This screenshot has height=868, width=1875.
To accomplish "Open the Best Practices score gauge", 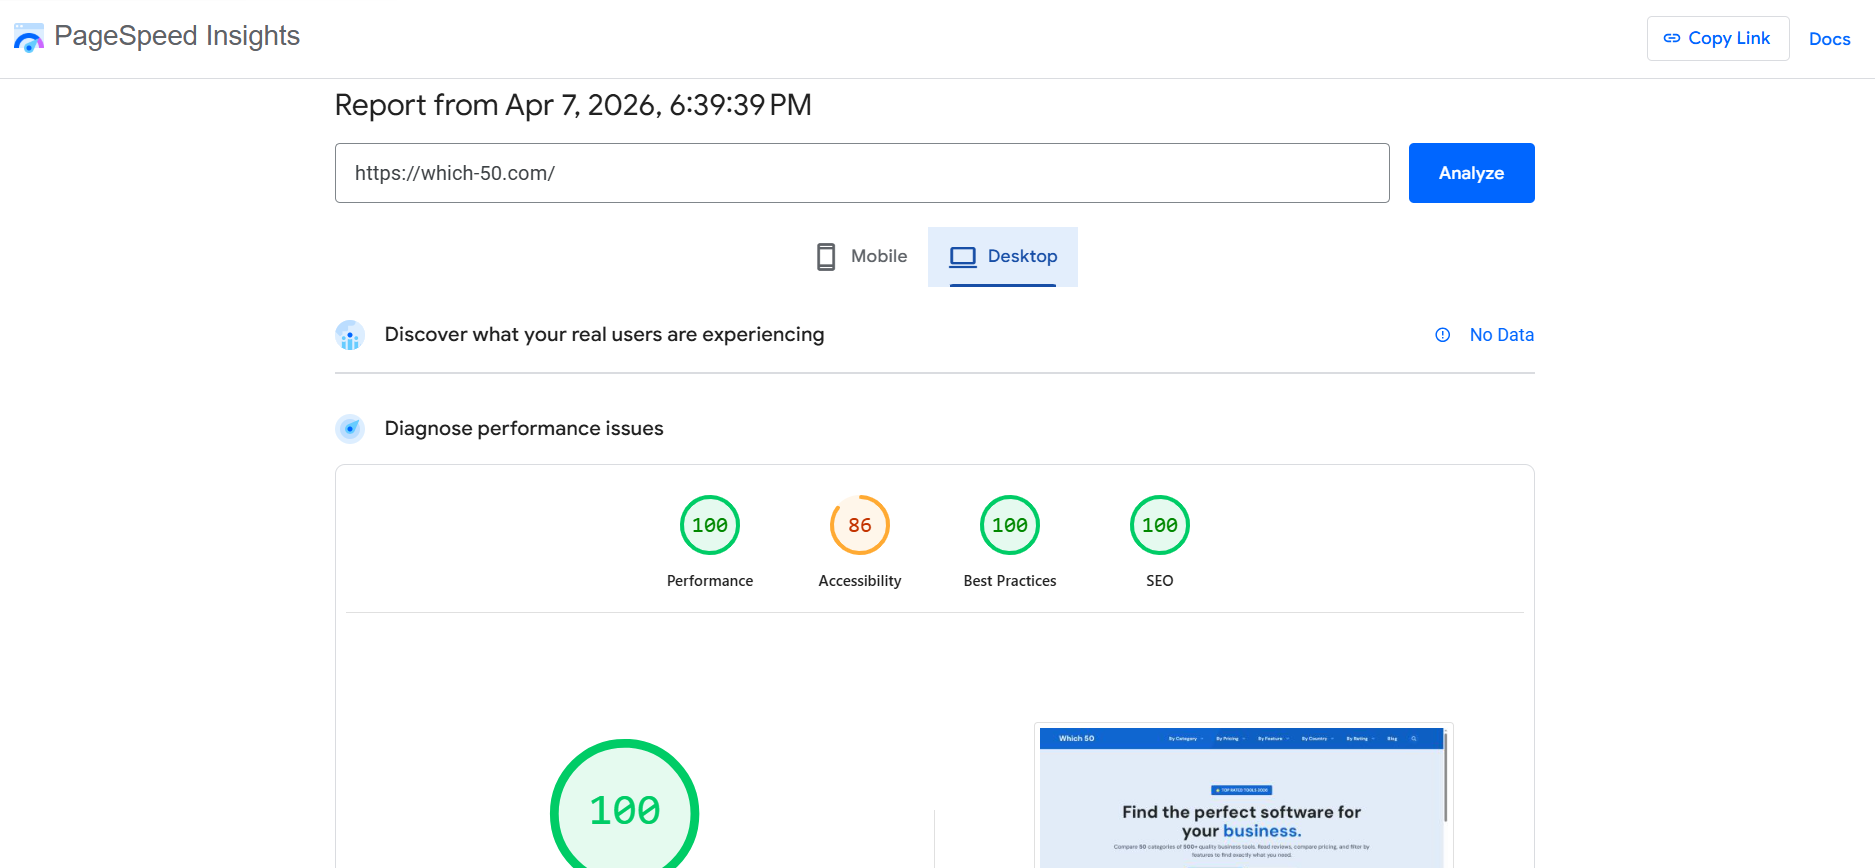I will pos(1010,526).
